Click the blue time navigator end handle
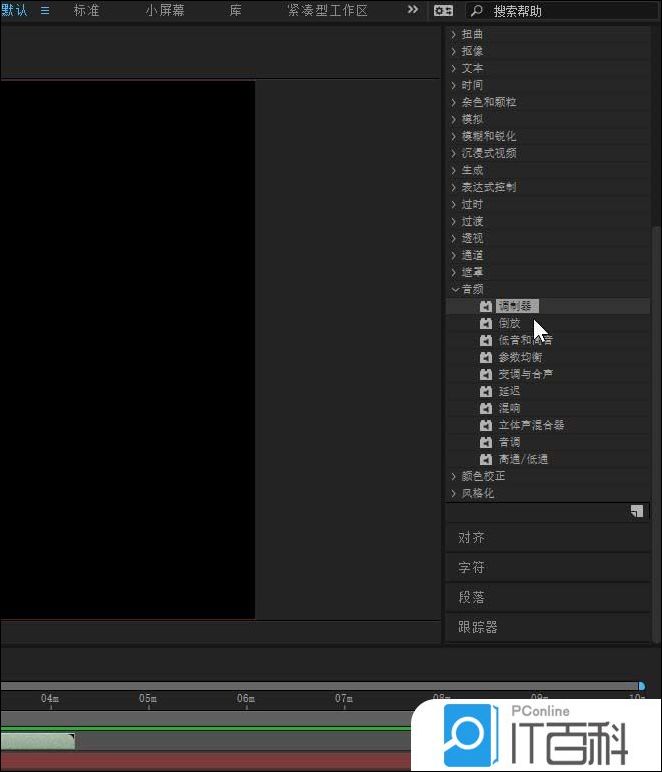 pos(641,686)
